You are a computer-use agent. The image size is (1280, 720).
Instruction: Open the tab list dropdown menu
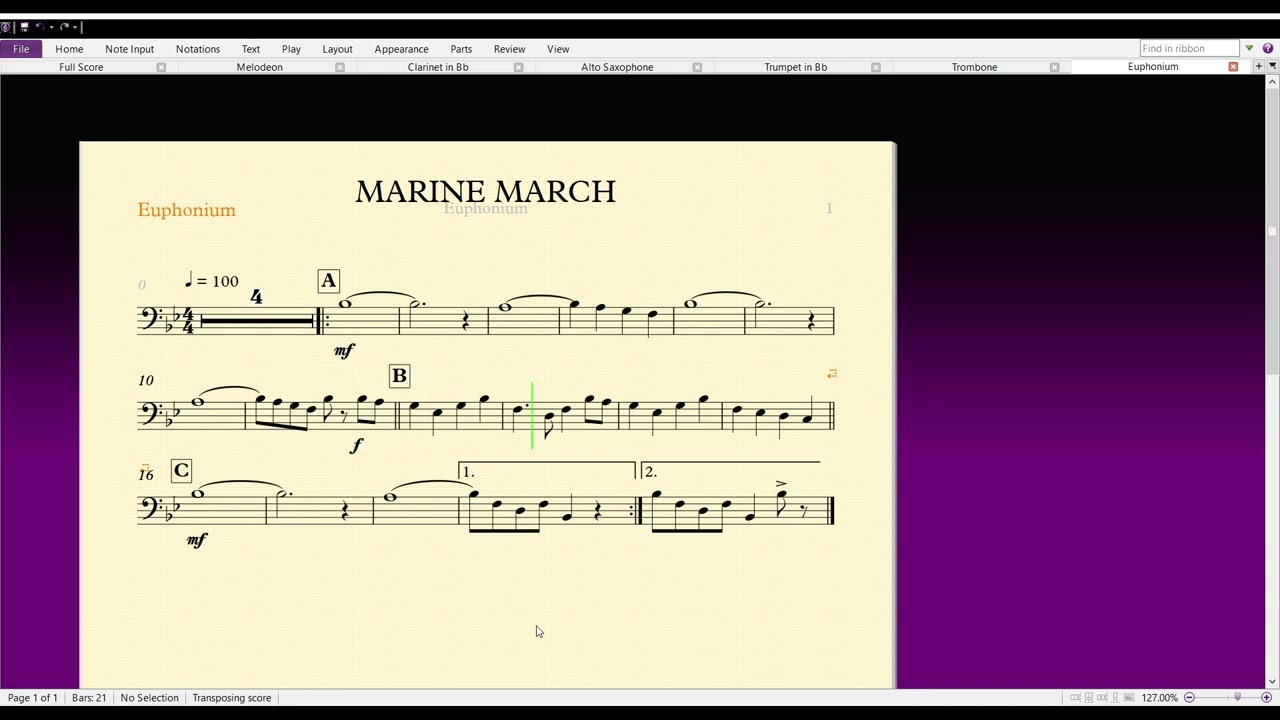pos(1272,66)
